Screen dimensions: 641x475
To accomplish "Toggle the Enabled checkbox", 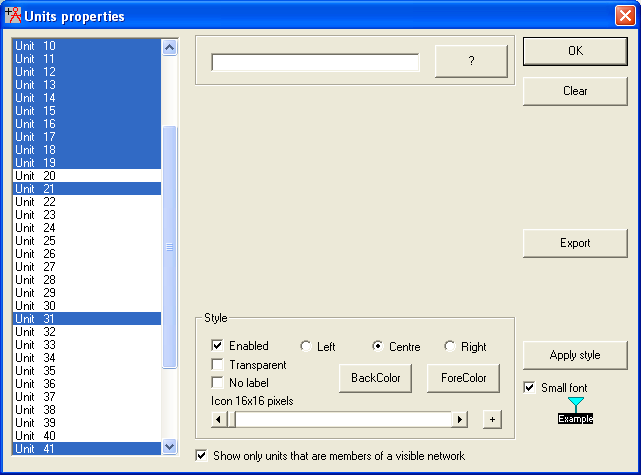I will (x=217, y=345).
